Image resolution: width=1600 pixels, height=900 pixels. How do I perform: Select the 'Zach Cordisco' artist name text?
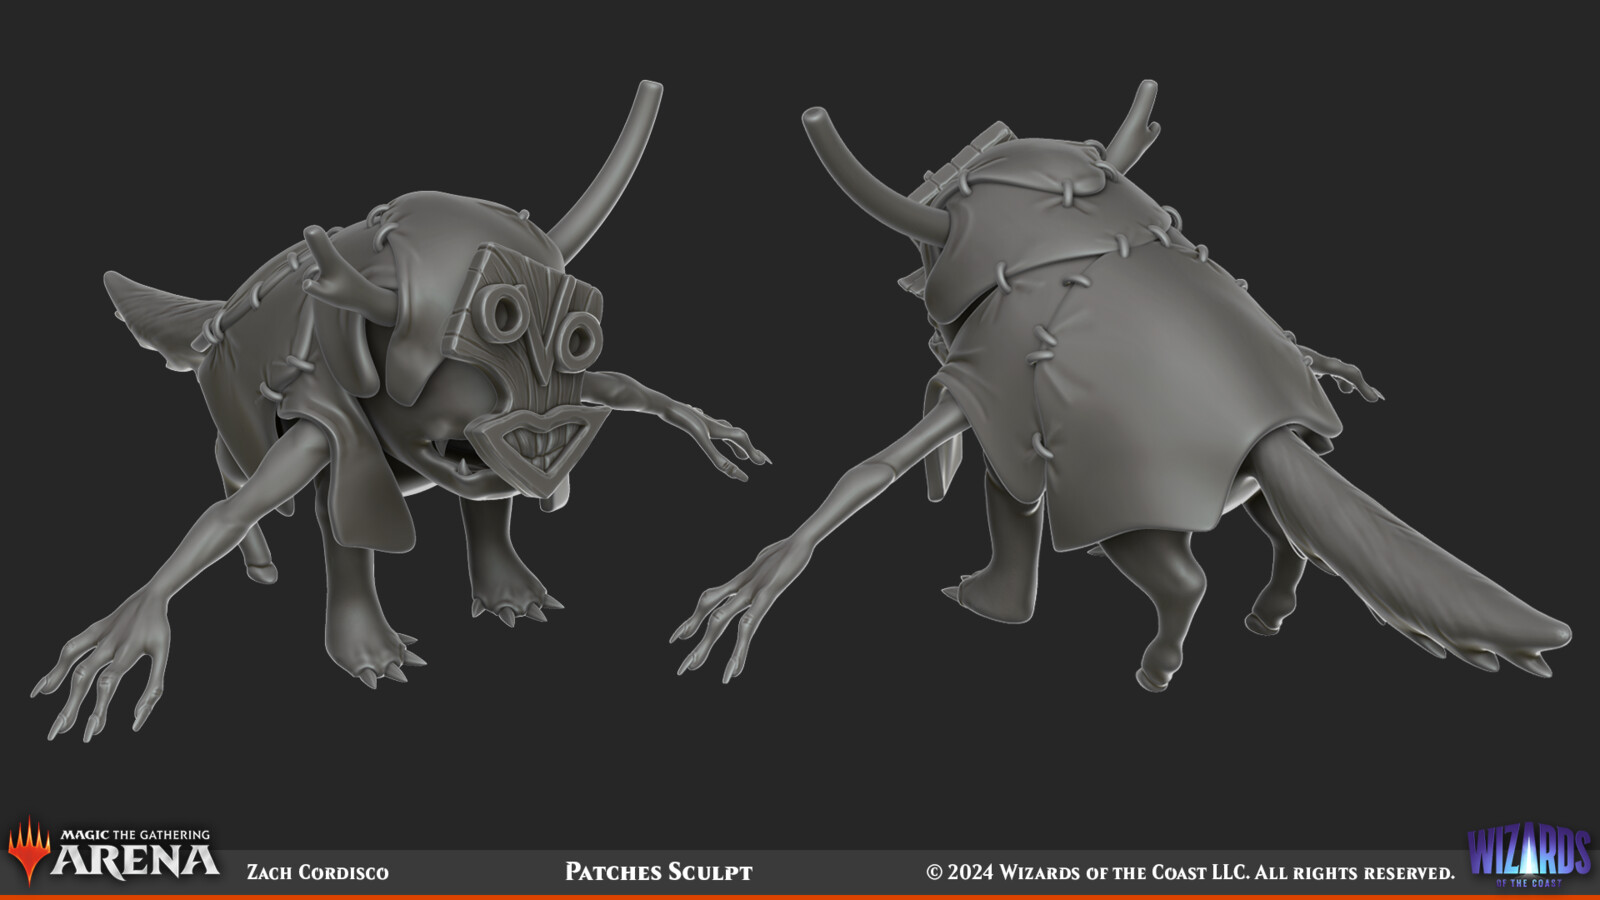click(318, 872)
